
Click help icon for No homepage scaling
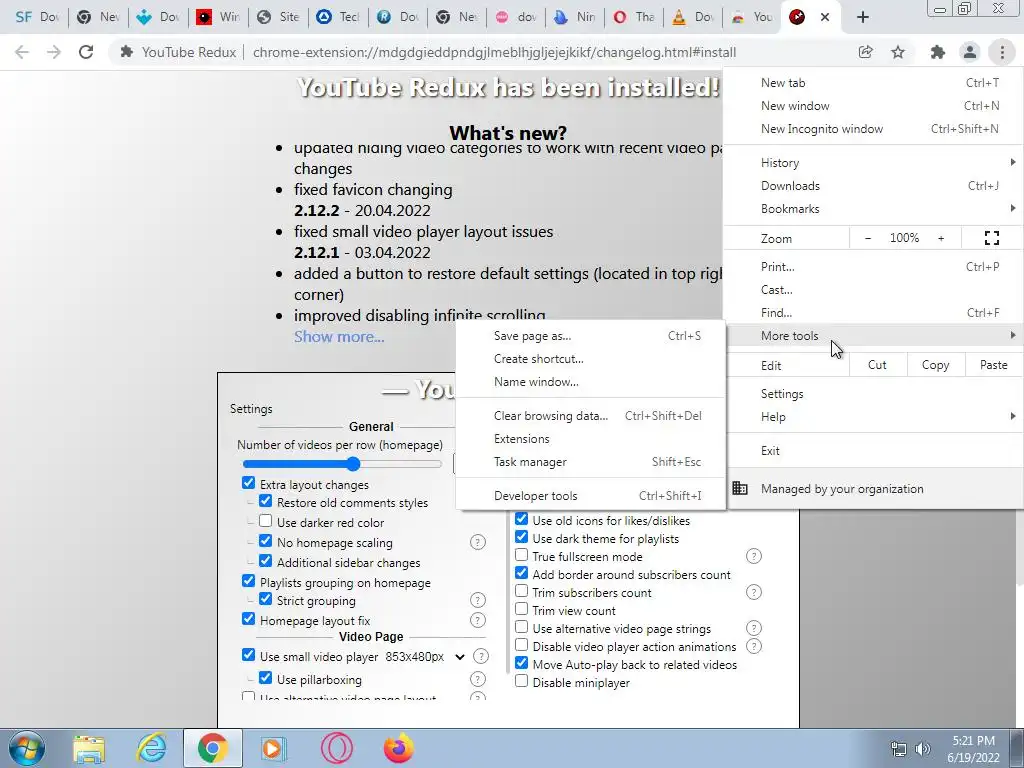click(478, 542)
